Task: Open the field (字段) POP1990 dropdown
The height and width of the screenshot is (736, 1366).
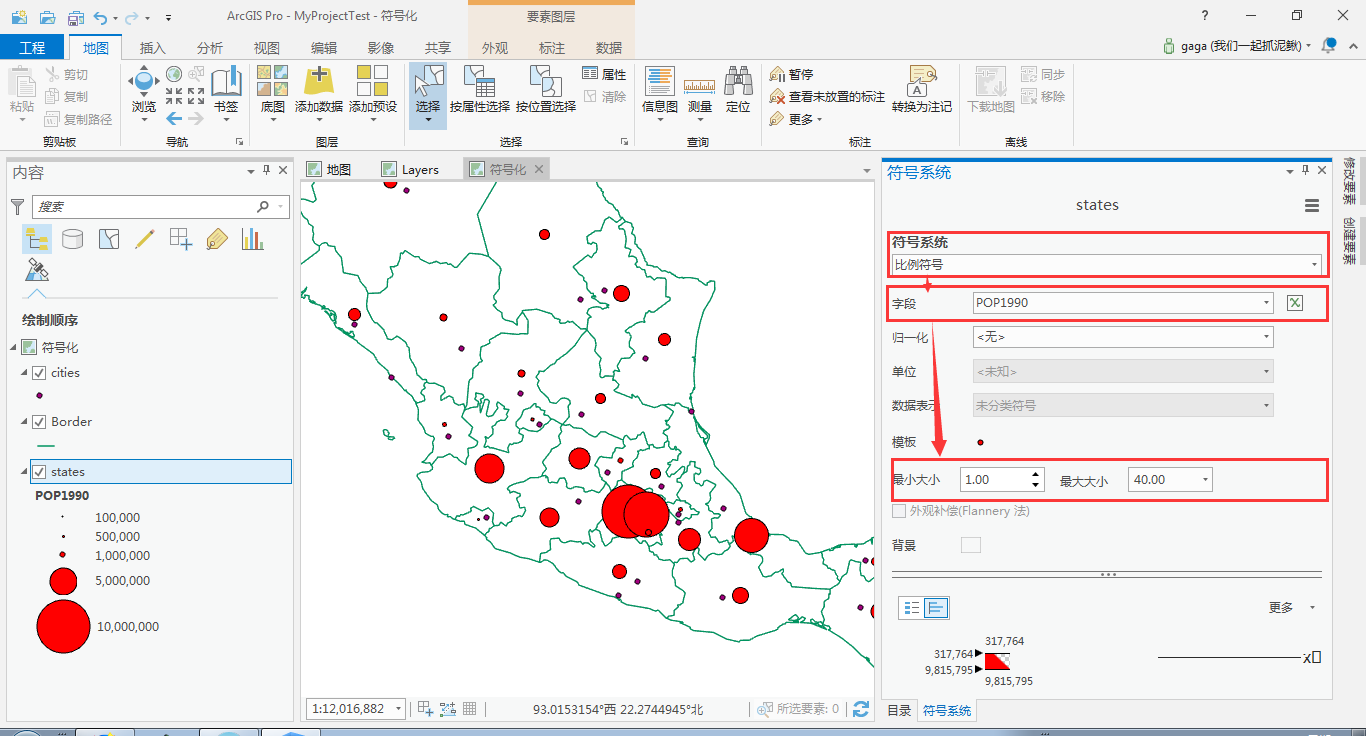Action: coord(1123,303)
